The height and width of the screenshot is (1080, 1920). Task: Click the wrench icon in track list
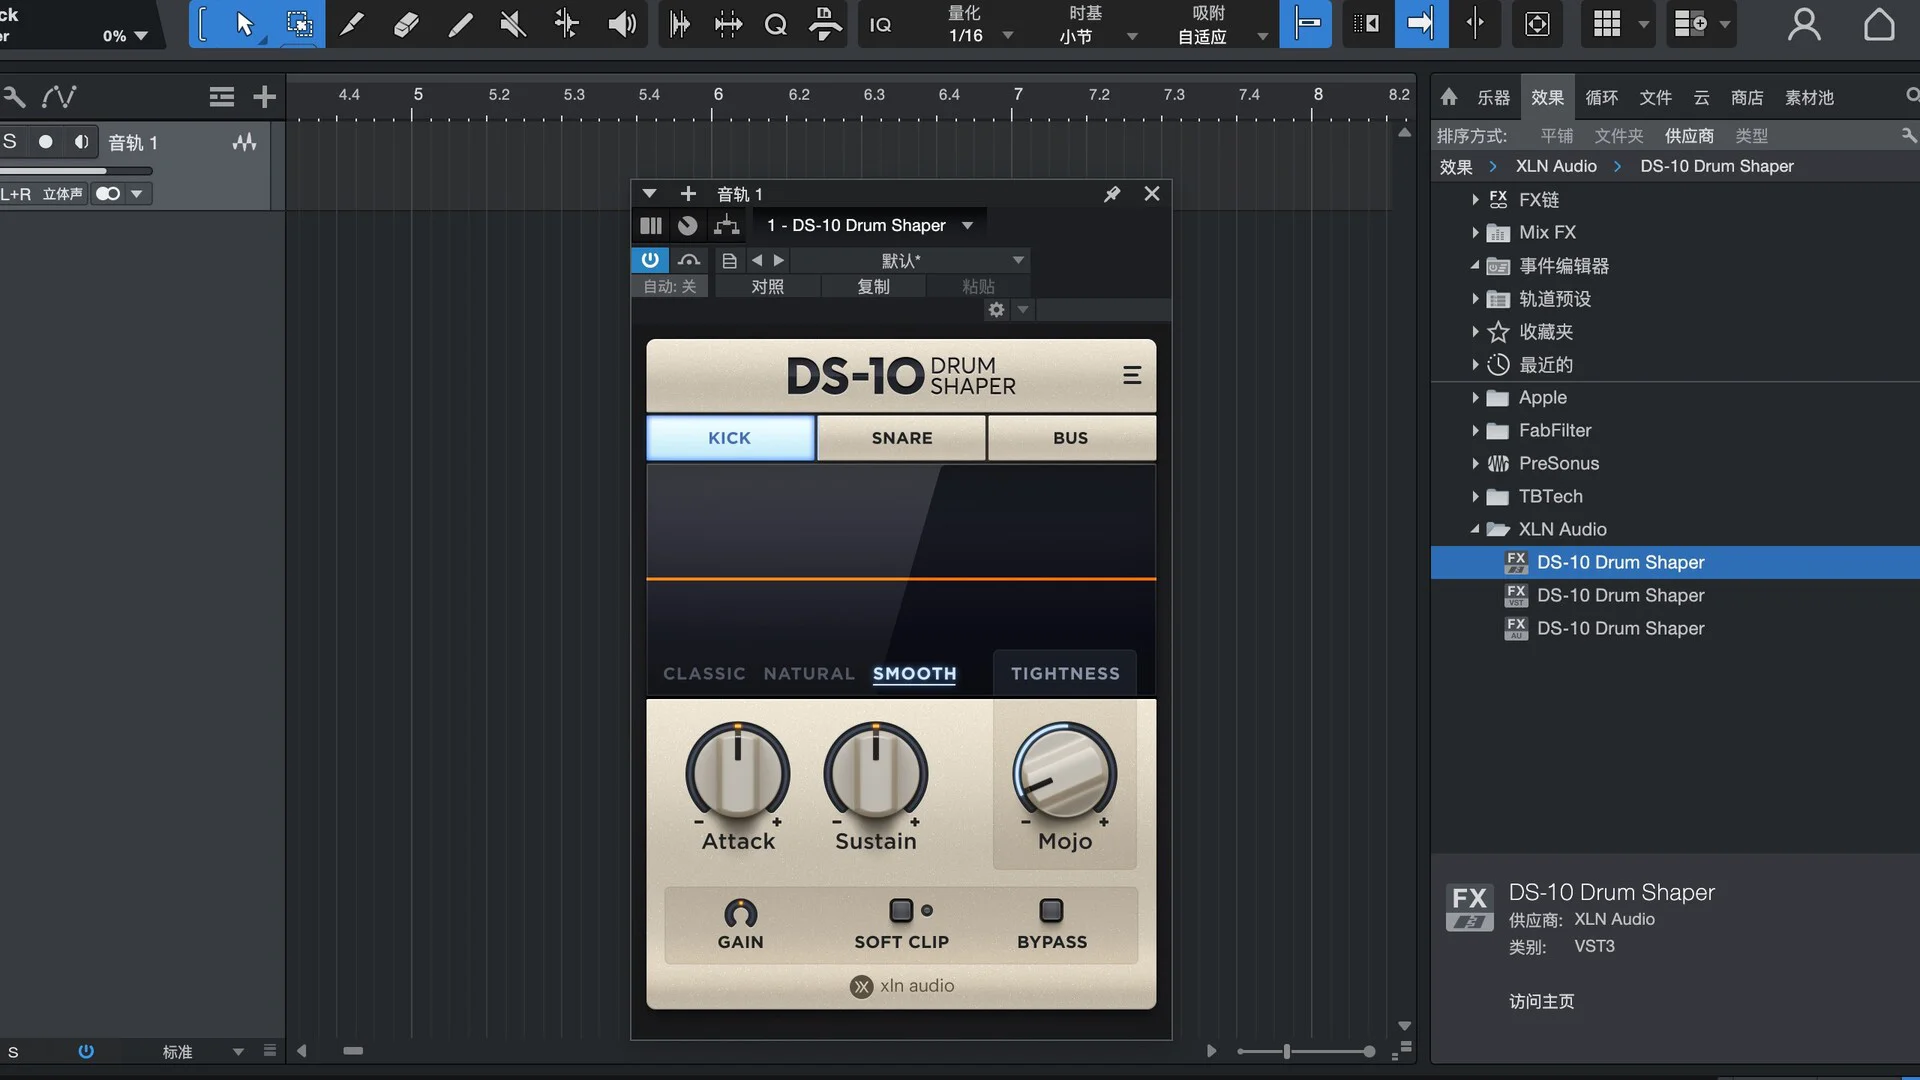pos(14,97)
